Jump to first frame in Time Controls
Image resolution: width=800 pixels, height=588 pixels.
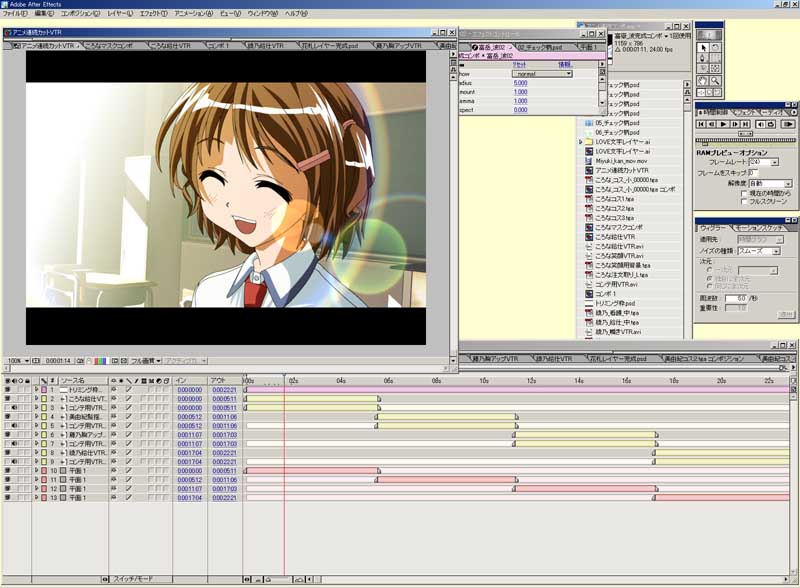(701, 124)
